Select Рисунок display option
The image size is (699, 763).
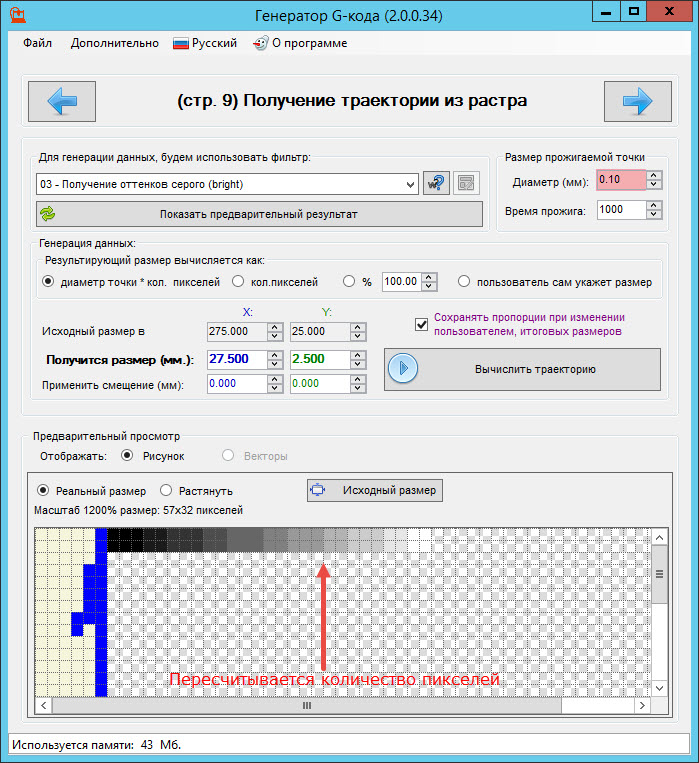pos(127,455)
